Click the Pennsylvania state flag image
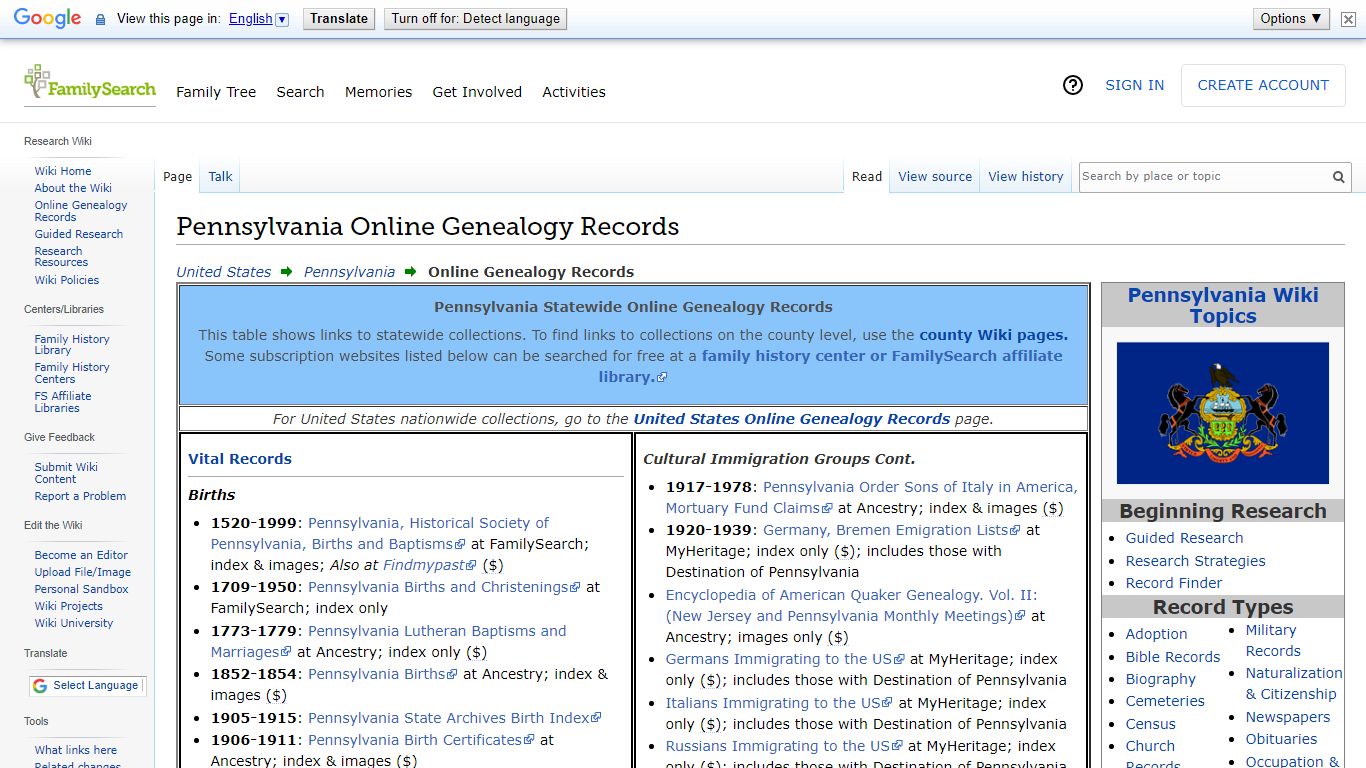This screenshot has height=768, width=1366. pos(1222,413)
